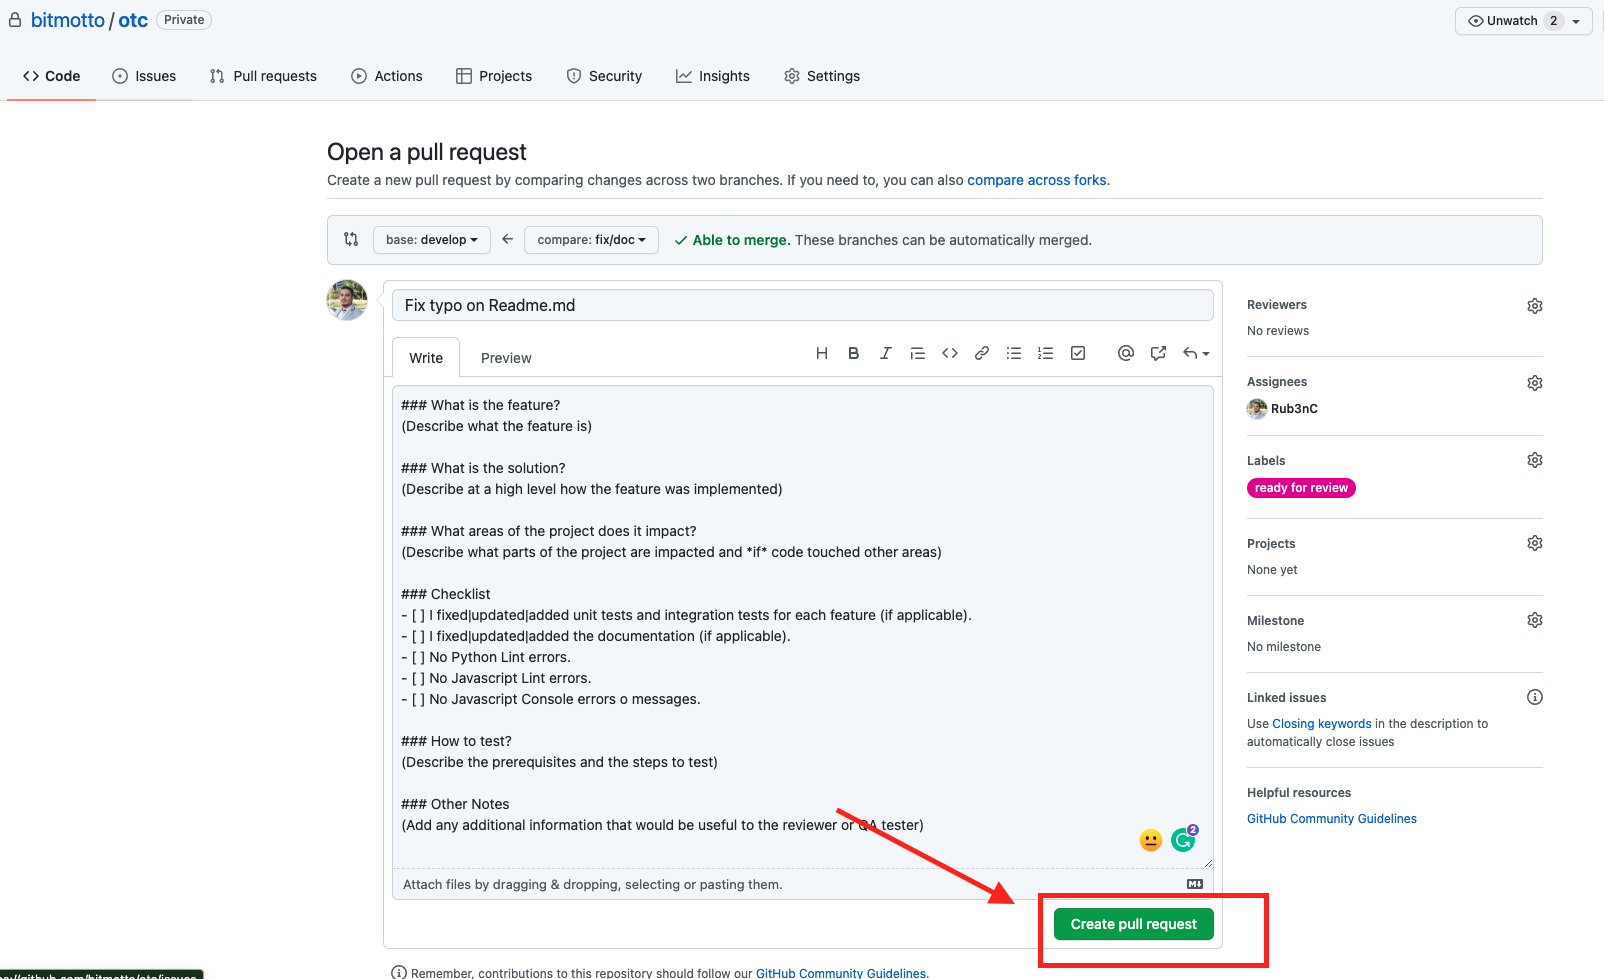Click the 'No reviews' text
The image size is (1604, 979).
click(x=1278, y=331)
